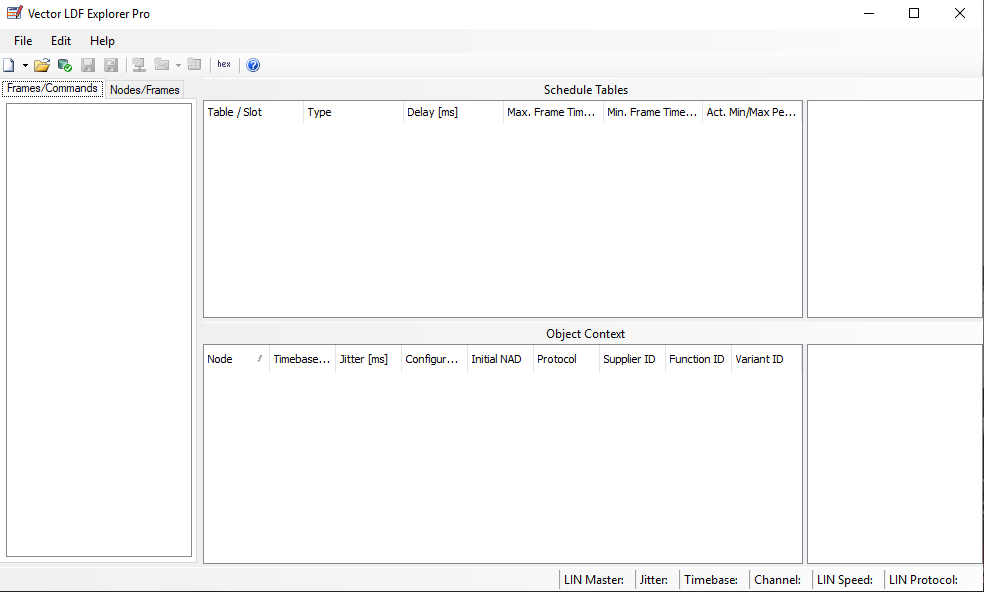Click the Max. Frame Time column header
Viewport: 984px width, 592px height.
coord(553,112)
